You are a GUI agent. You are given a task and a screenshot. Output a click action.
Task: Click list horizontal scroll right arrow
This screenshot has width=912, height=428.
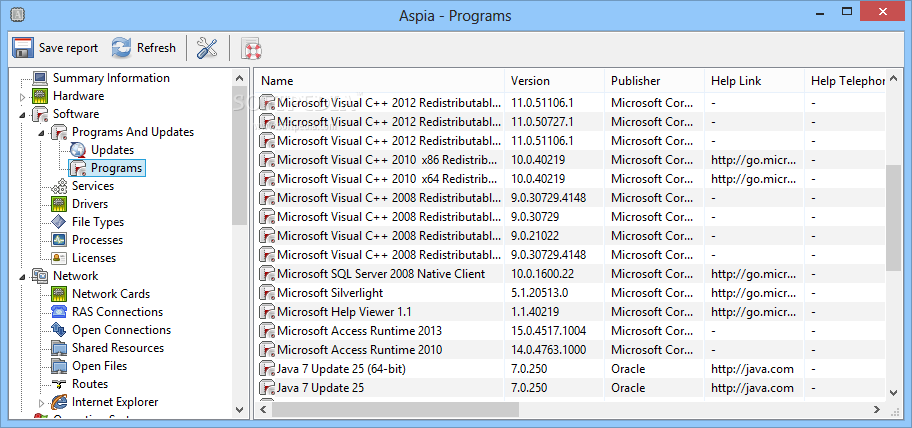coord(877,410)
